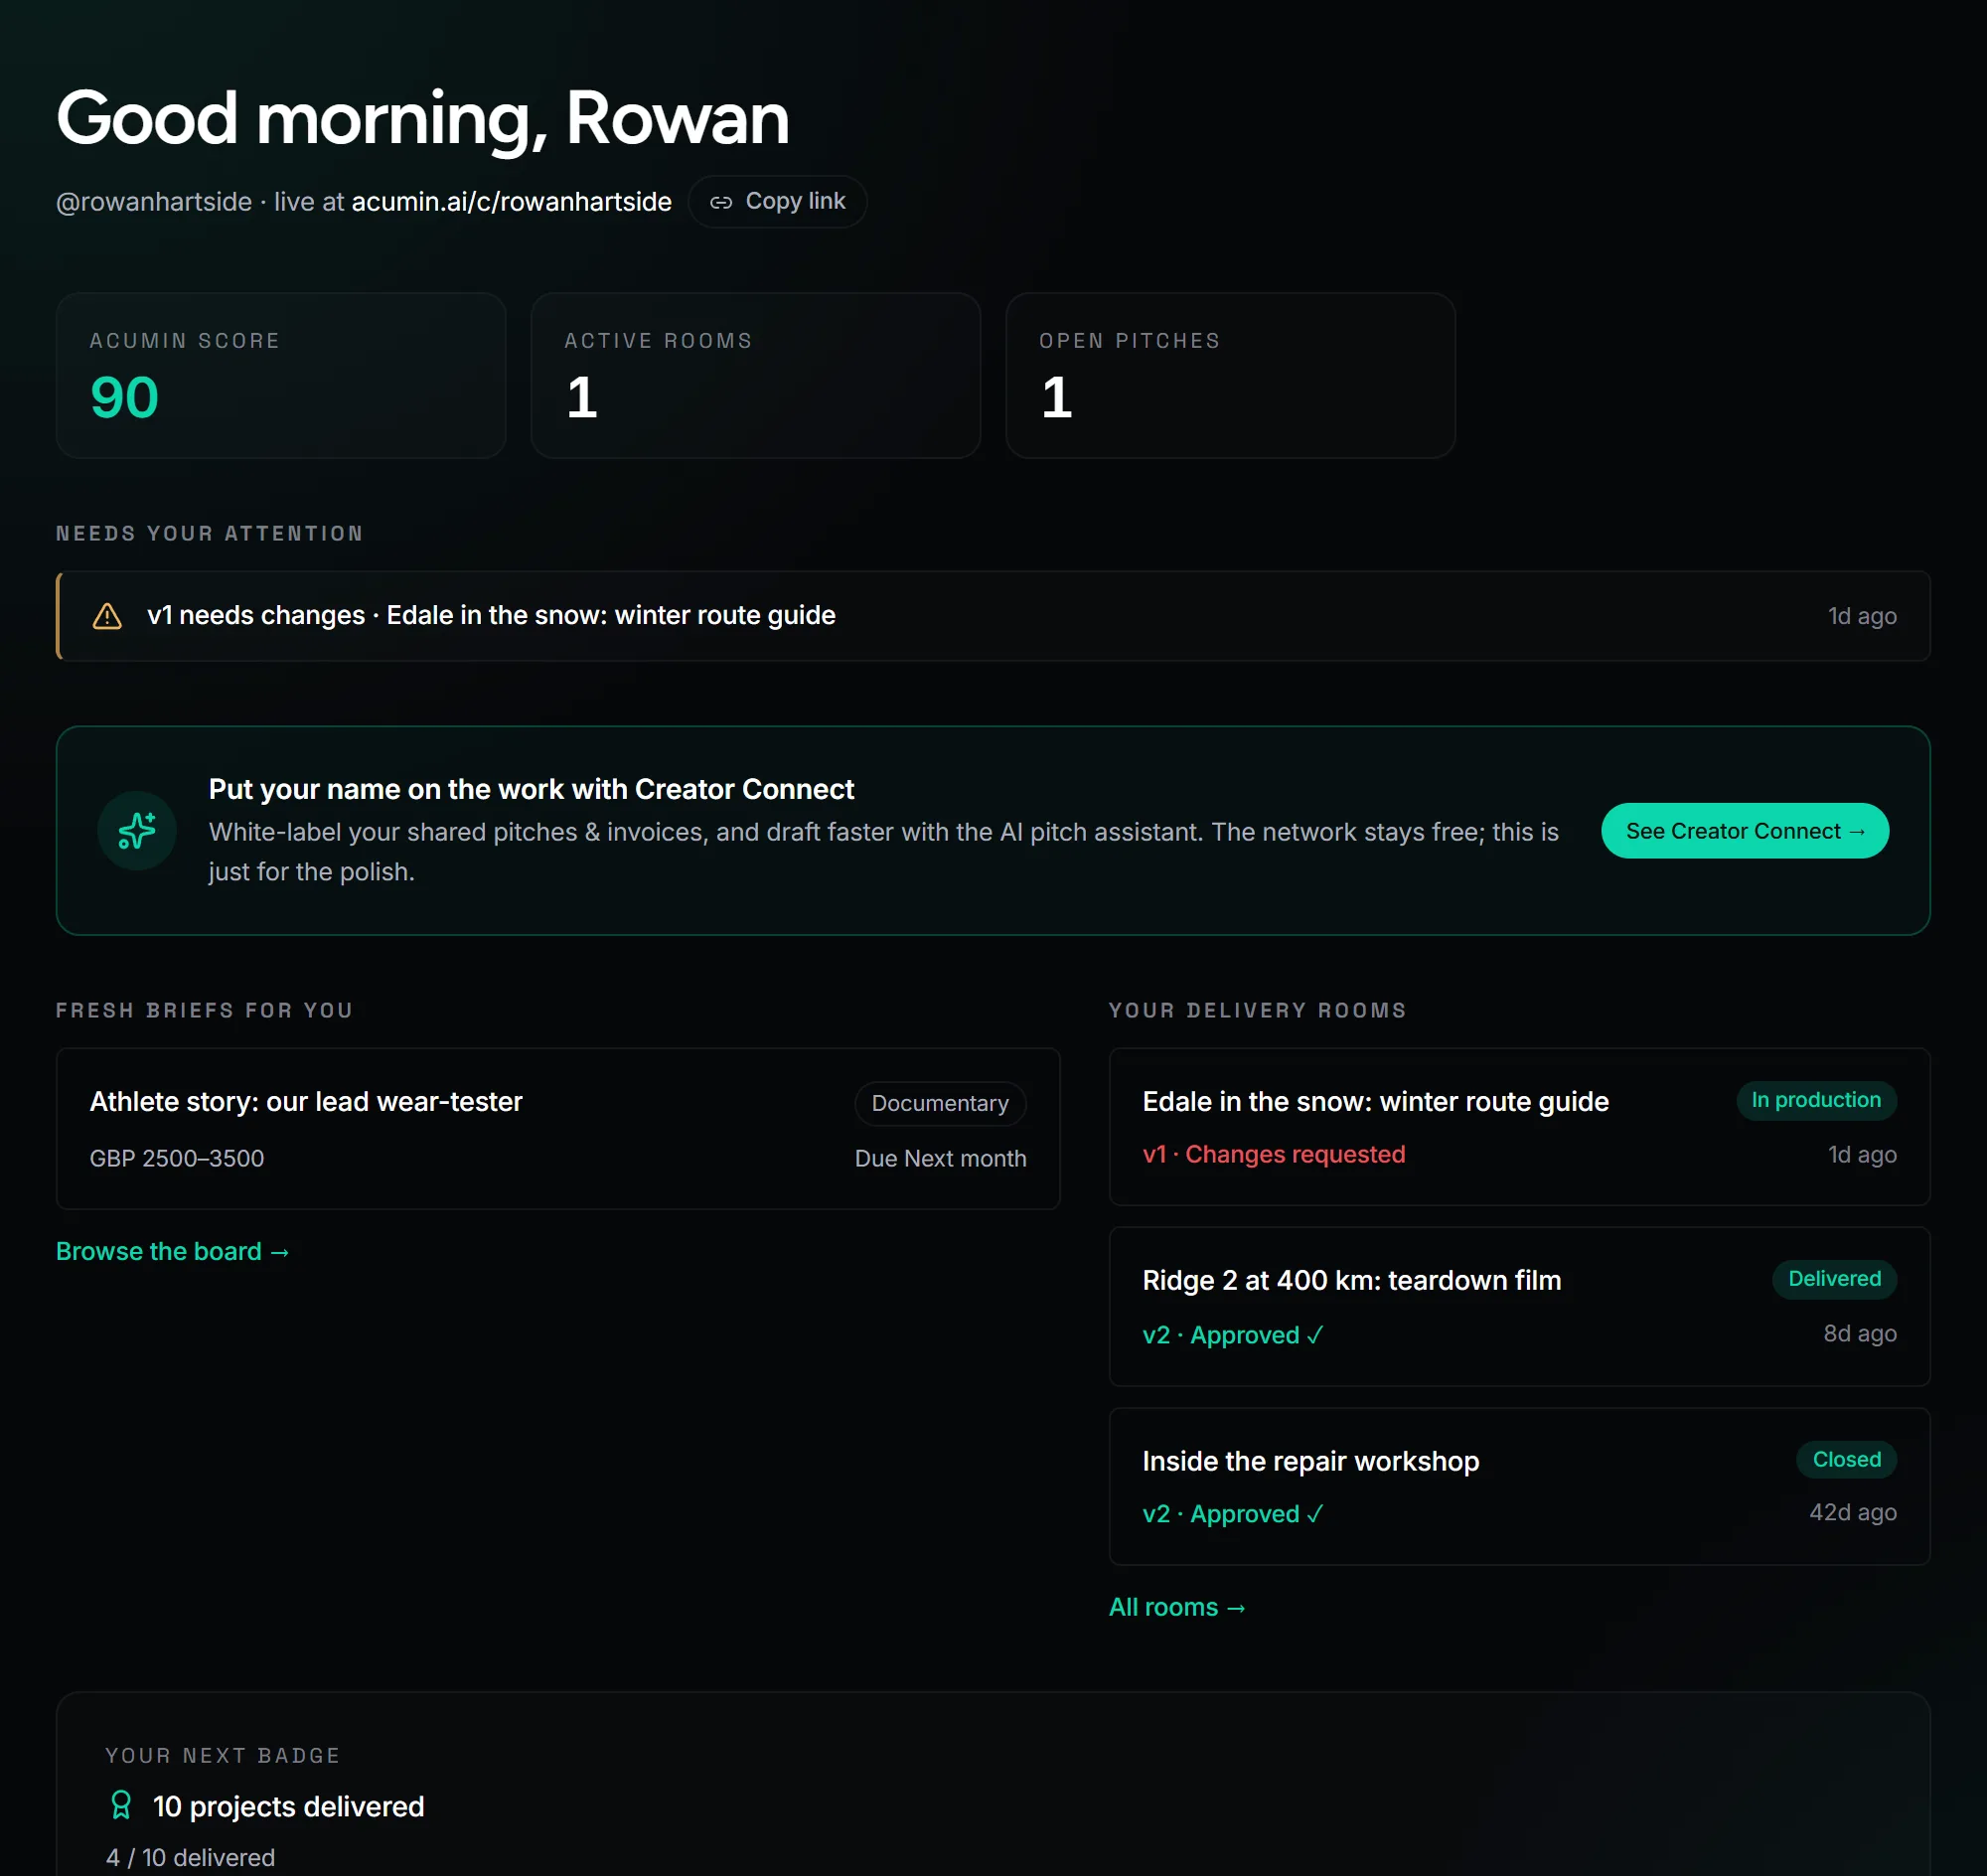Click the Creator Connect banner headline
The width and height of the screenshot is (1987, 1876).
[531, 789]
